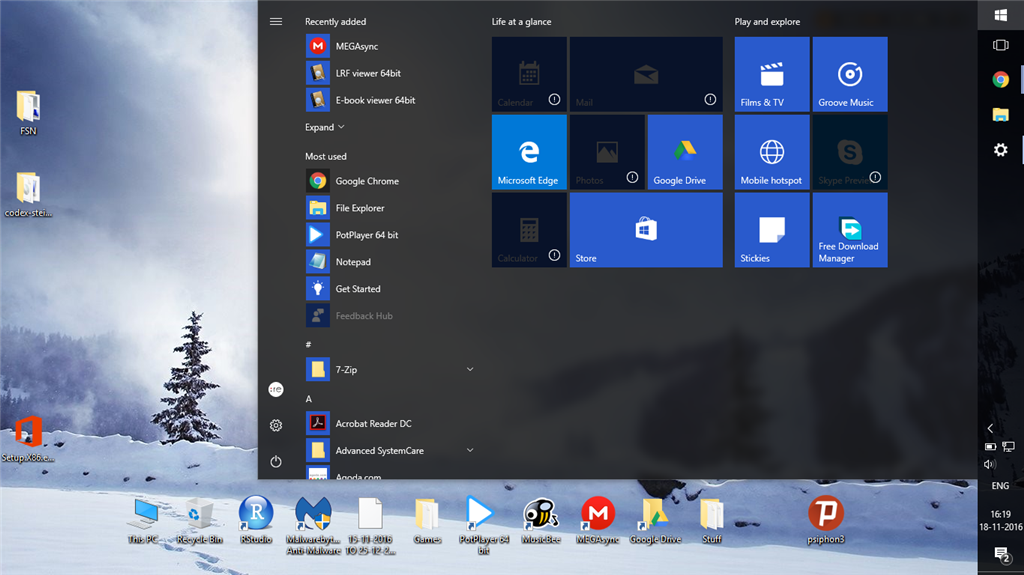Expand Advanced SystemCare folder chevron
Image resolution: width=1024 pixels, height=575 pixels.
pyautogui.click(x=470, y=450)
